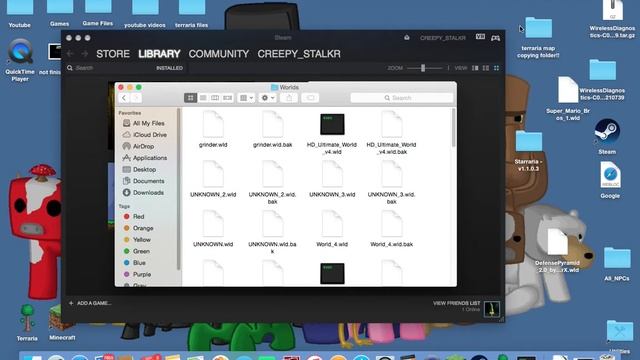Screen dimensions: 640x360
Task: Select the UNKNOWN_2.wld file
Action: (x=213, y=180)
